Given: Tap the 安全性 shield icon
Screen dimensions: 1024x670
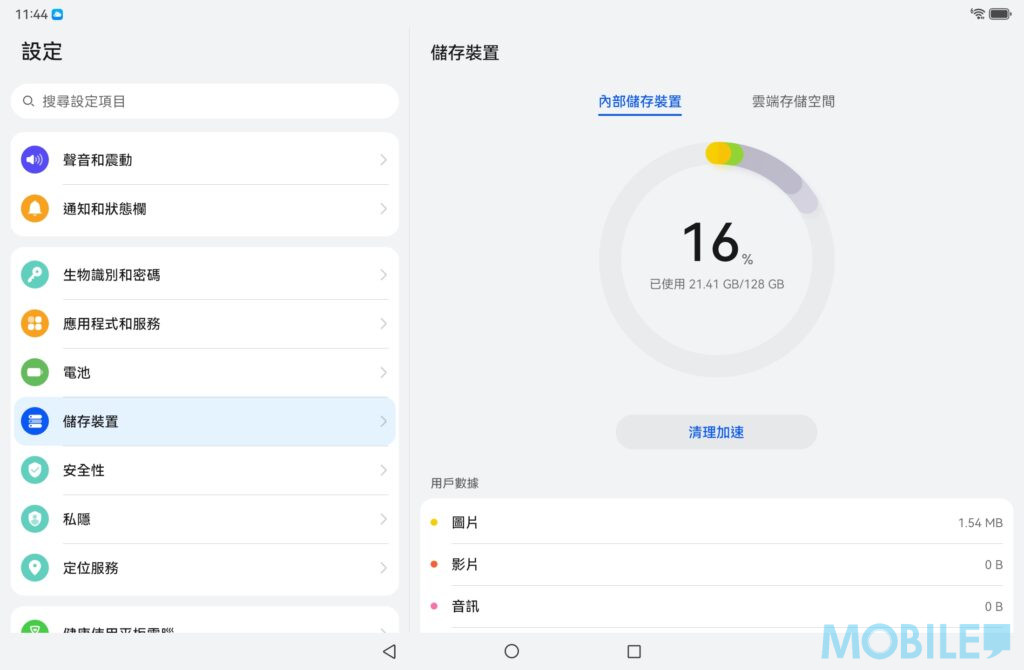Looking at the screenshot, I should click(x=35, y=470).
